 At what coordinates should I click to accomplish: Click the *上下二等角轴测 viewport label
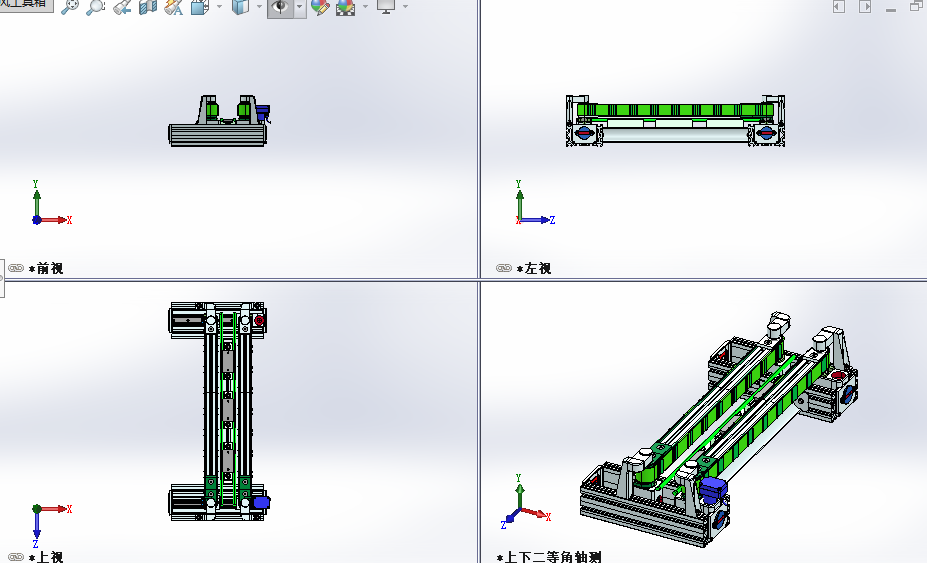pos(550,556)
